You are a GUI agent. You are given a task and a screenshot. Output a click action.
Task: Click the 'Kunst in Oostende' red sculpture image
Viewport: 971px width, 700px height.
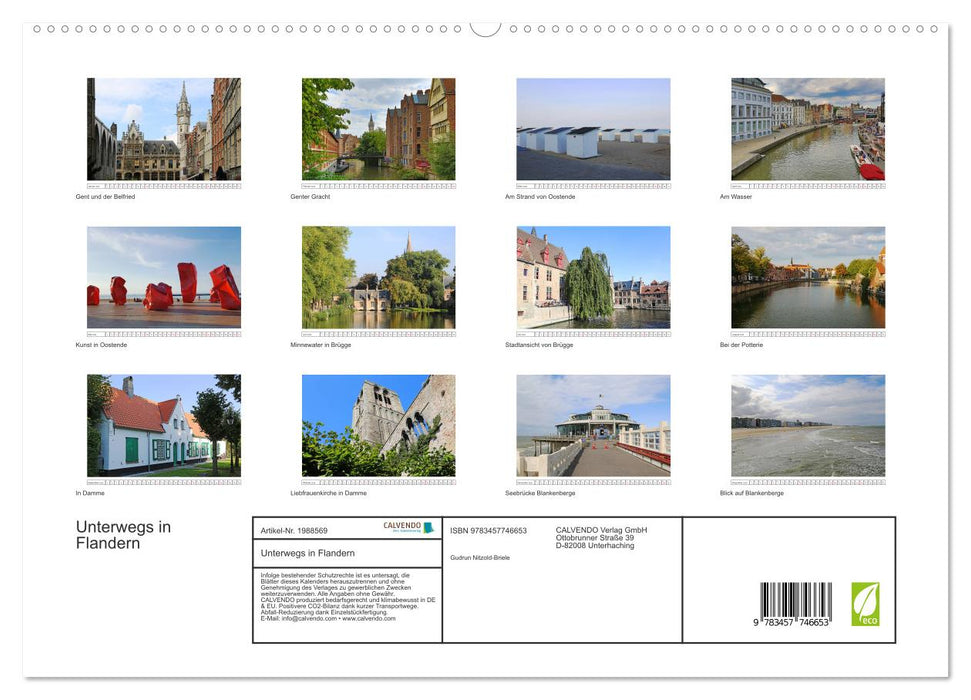(163, 277)
